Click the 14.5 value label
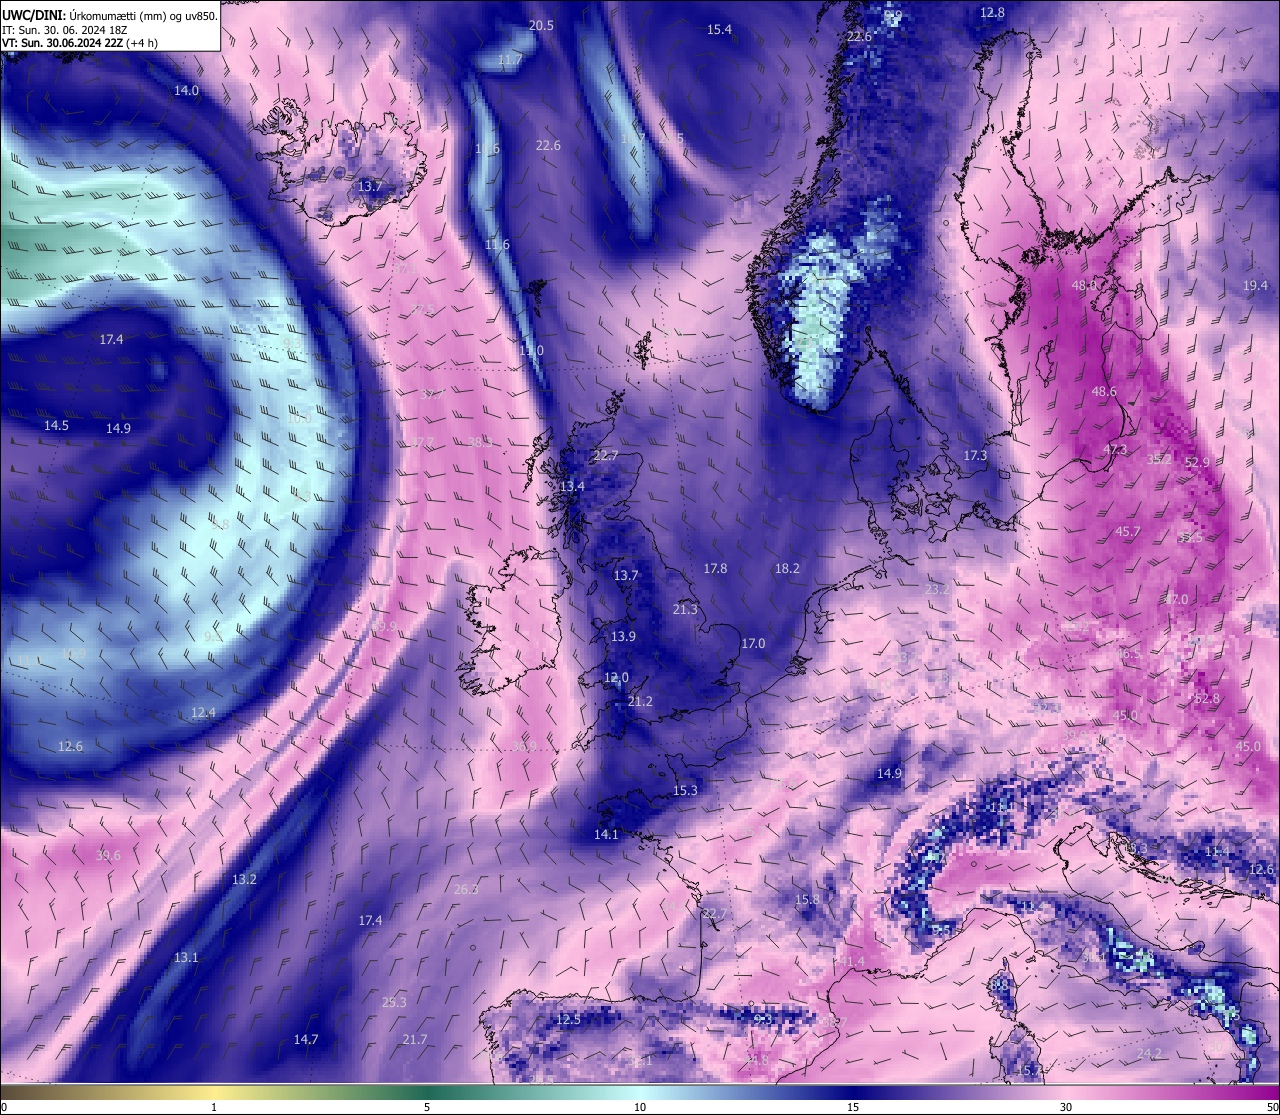Screen dimensions: 1280x1115 [56, 425]
